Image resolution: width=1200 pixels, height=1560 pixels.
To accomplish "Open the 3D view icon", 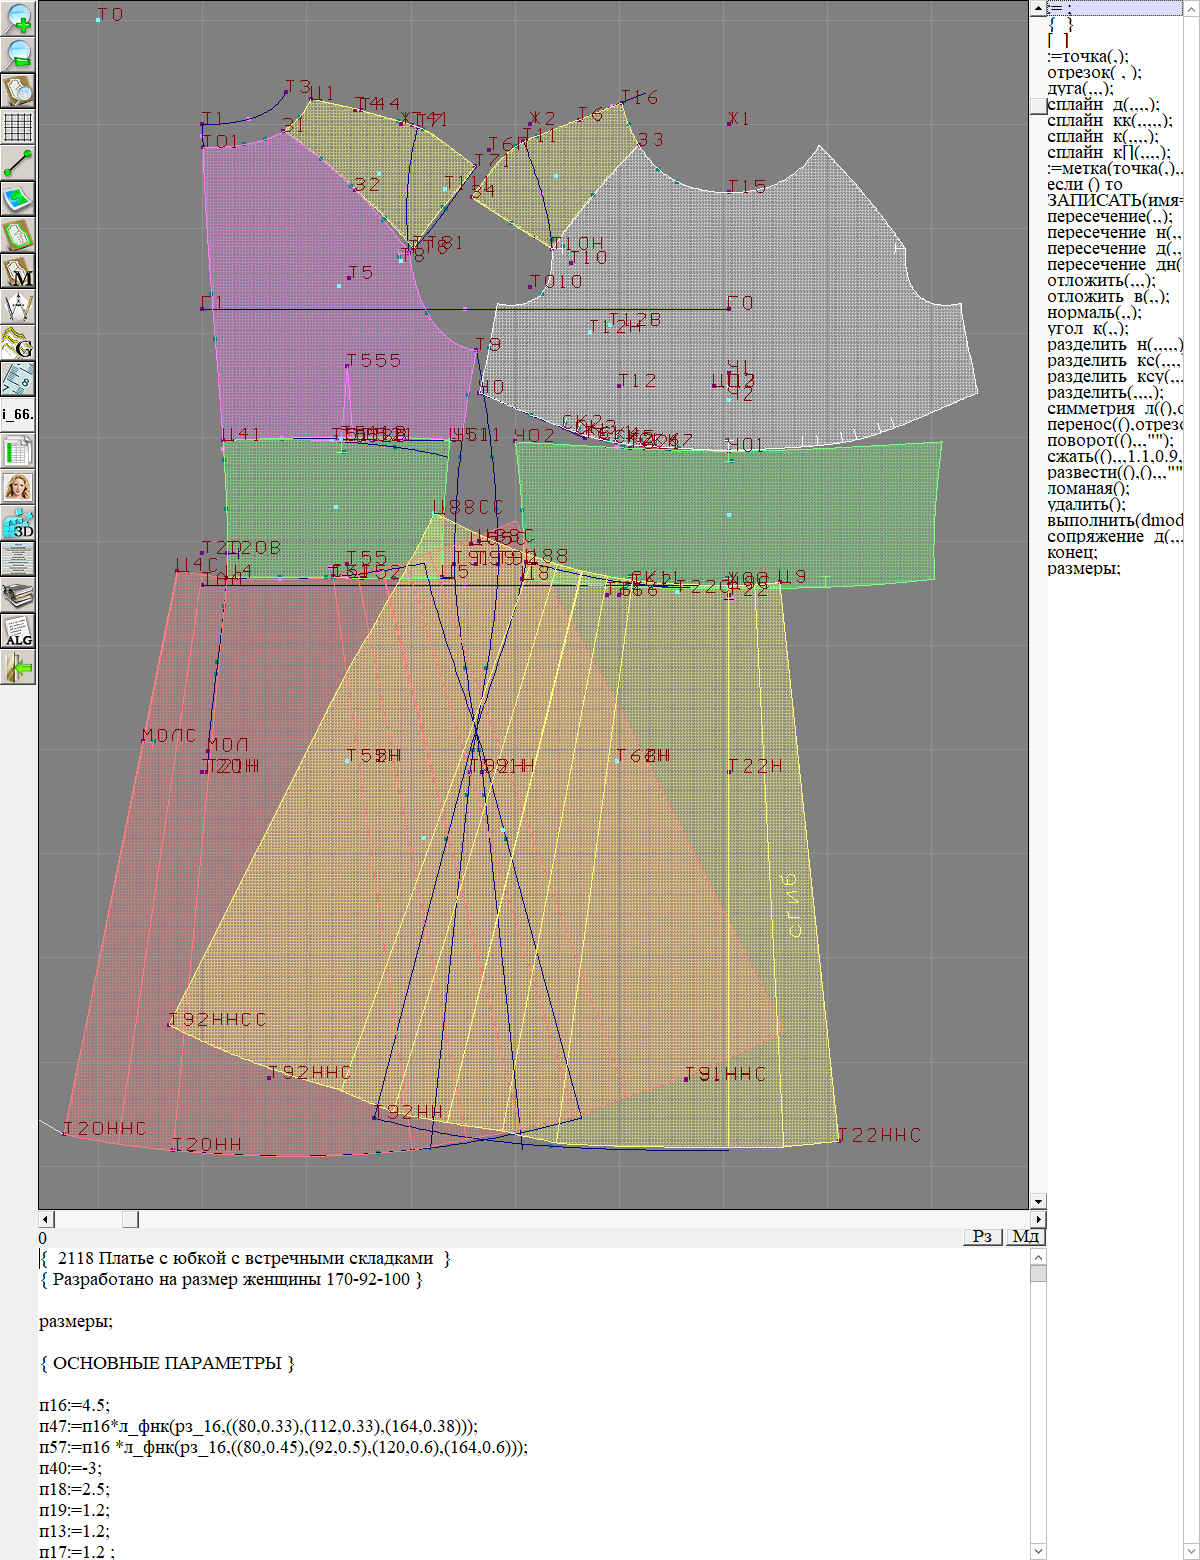I will (x=19, y=523).
